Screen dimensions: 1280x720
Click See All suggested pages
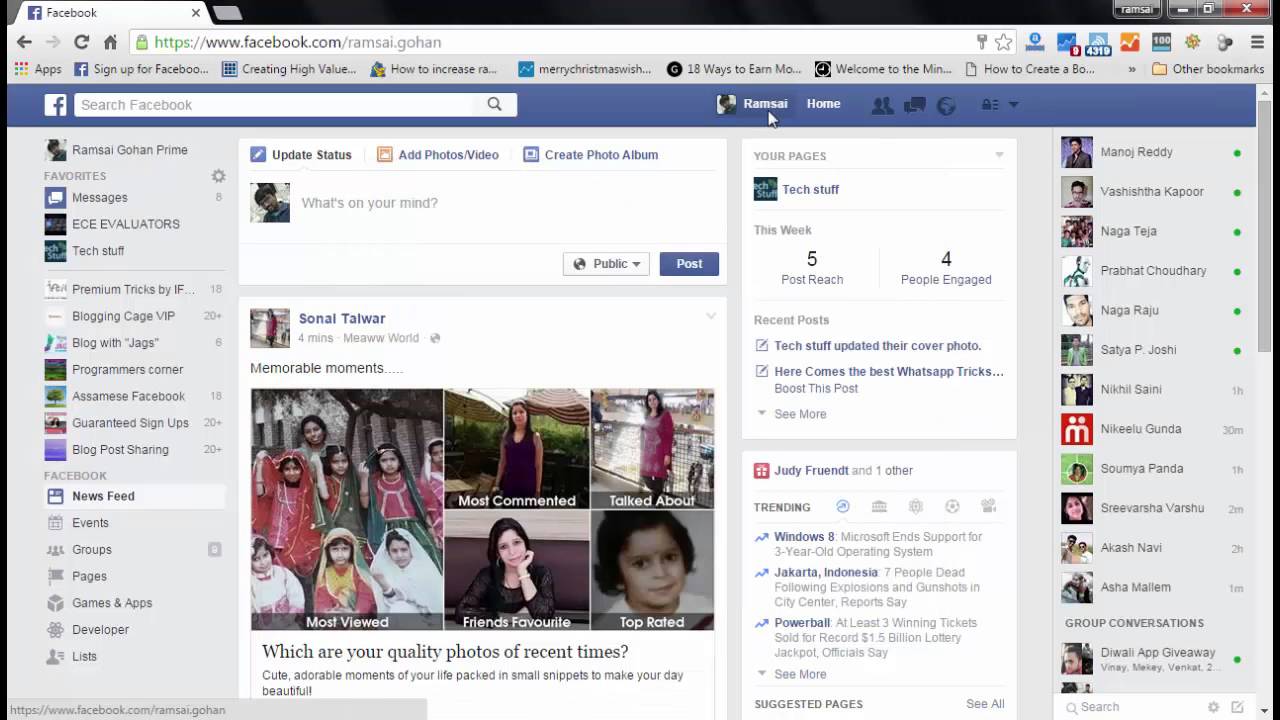pos(985,704)
